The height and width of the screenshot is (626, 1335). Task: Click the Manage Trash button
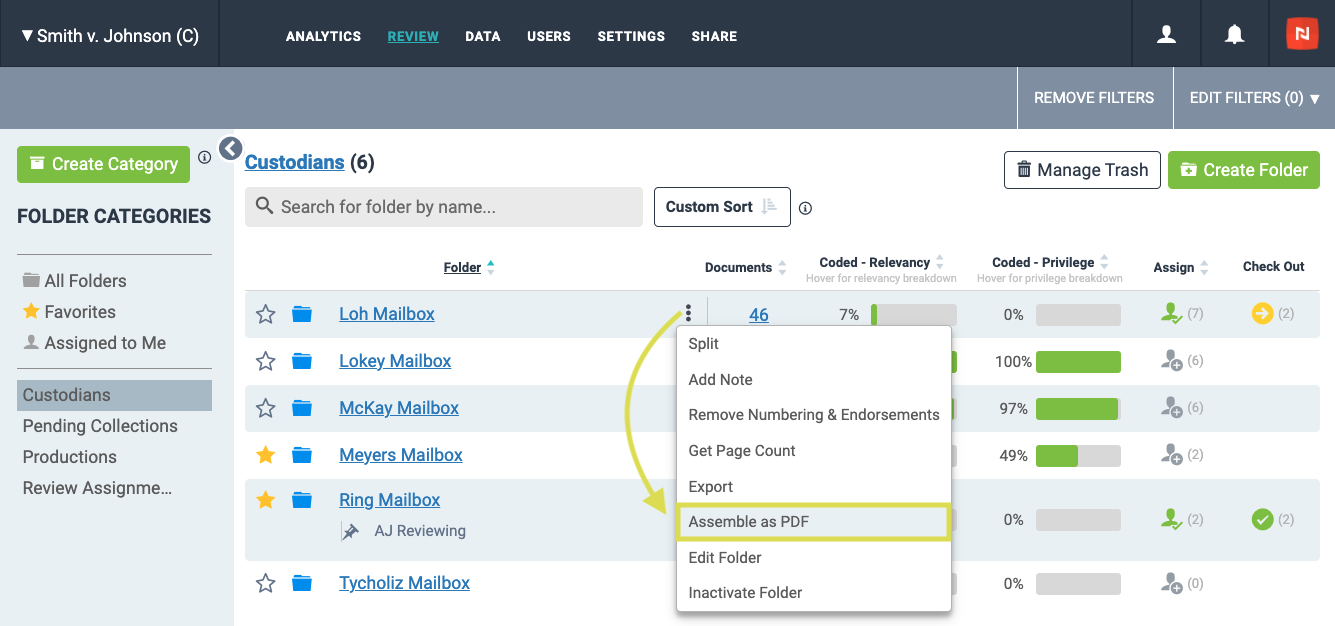(x=1082, y=170)
